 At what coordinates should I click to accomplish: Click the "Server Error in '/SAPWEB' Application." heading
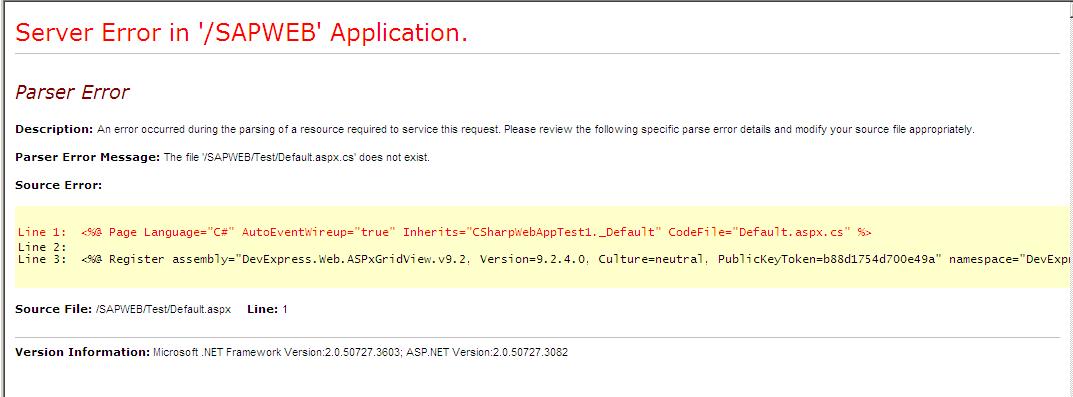pos(242,32)
